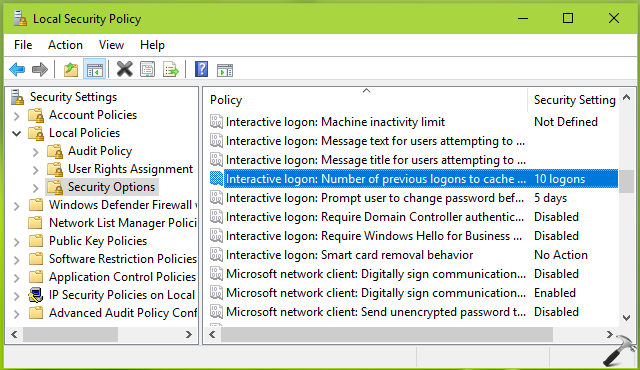Open Properties via the toolbar icon
640x370 pixels.
coord(147,70)
